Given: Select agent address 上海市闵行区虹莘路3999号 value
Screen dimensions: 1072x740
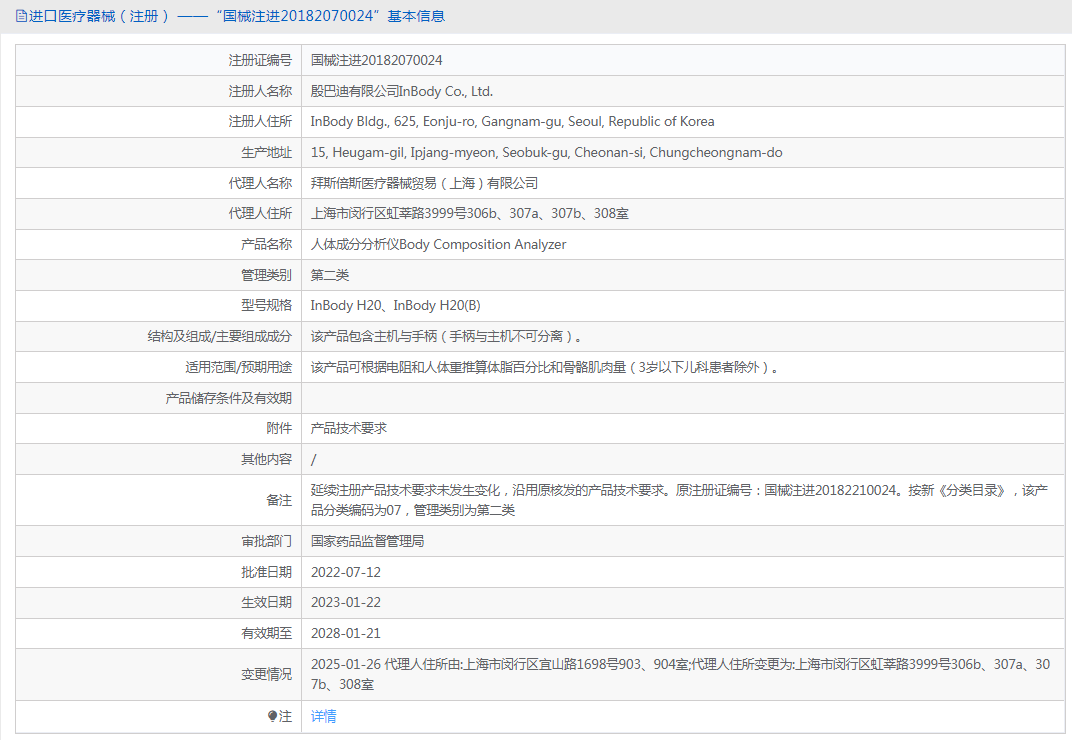Looking at the screenshot, I should point(470,213).
